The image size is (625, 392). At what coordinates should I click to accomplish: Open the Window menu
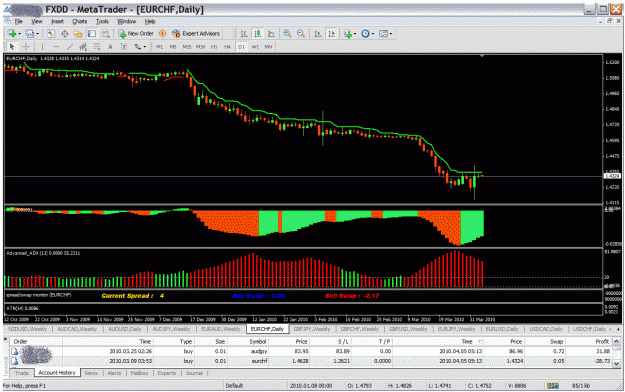click(x=126, y=22)
